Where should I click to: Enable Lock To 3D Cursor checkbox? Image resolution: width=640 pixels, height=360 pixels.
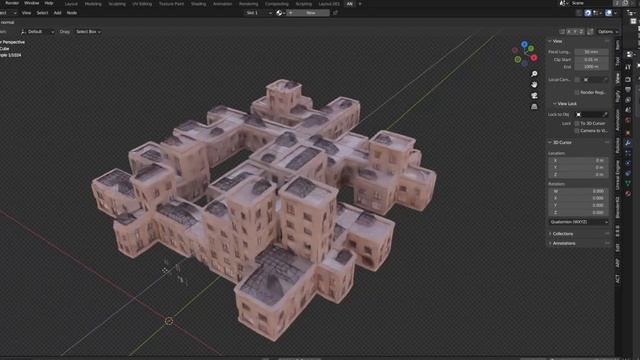[x=577, y=123]
